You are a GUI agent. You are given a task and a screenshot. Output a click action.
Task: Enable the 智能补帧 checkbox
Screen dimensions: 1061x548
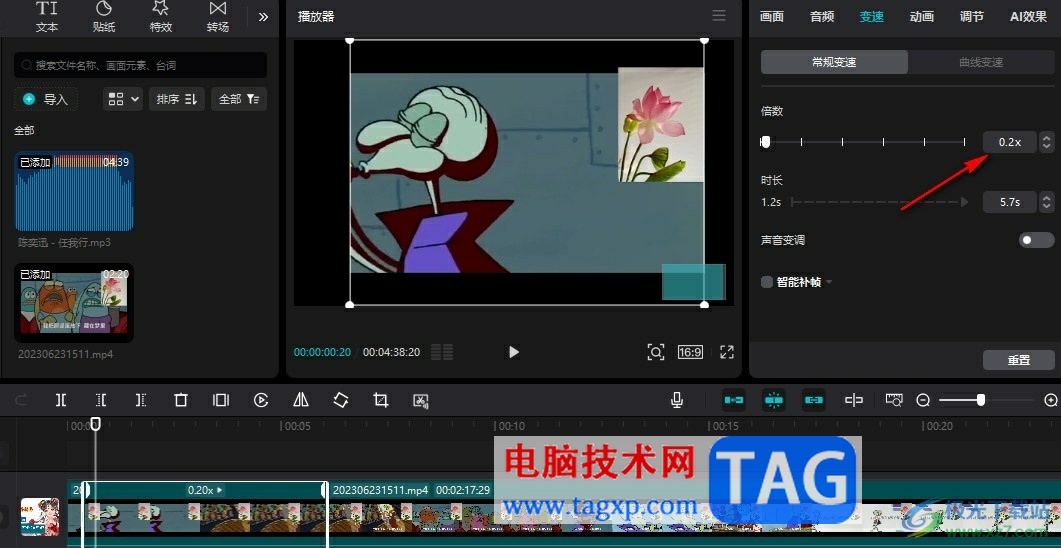(x=767, y=282)
